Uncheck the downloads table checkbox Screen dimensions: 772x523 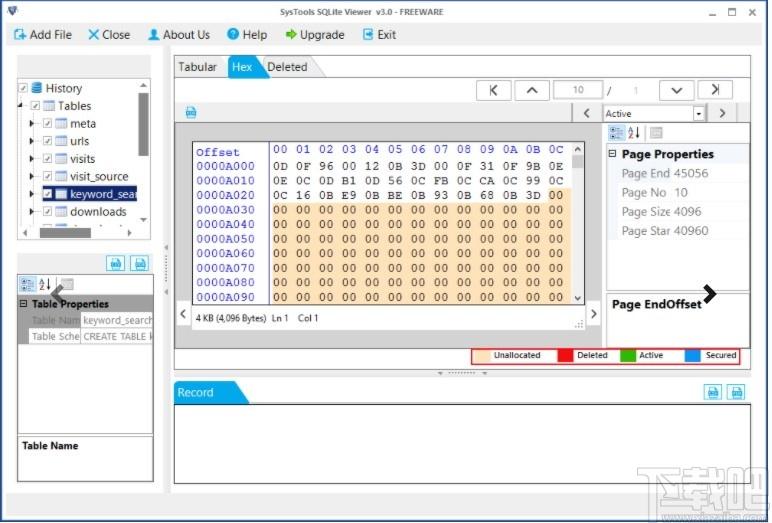(x=47, y=211)
